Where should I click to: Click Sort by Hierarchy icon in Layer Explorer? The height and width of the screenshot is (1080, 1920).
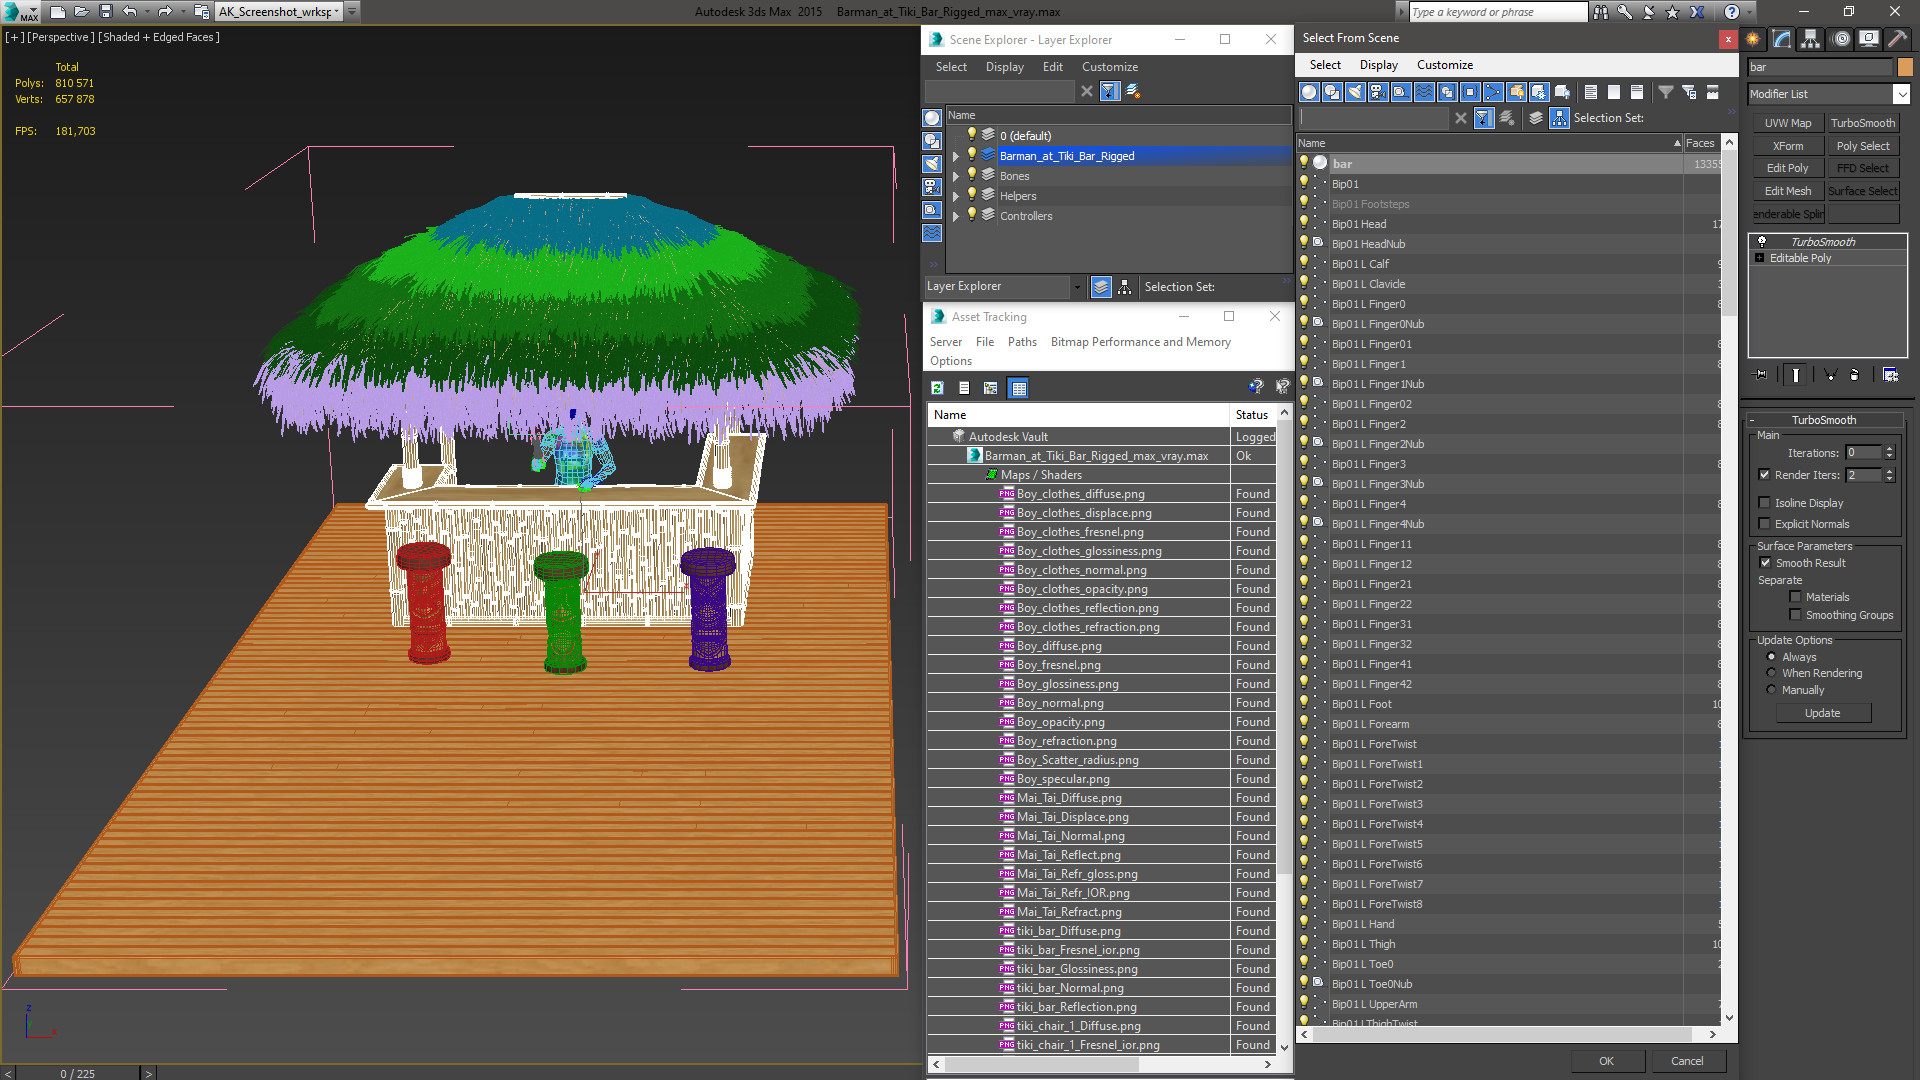(x=1125, y=287)
